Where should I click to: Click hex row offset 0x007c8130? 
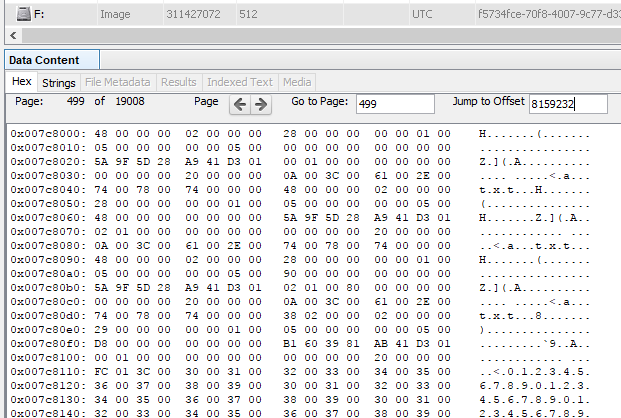click(48, 400)
